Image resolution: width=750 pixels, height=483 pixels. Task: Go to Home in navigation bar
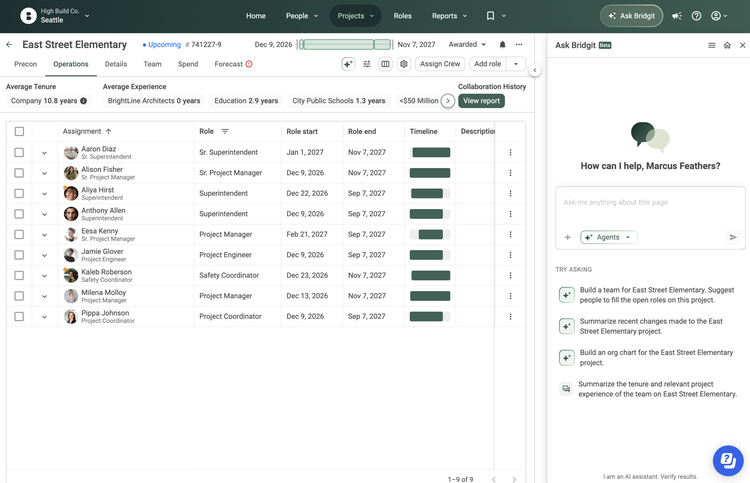click(x=256, y=16)
